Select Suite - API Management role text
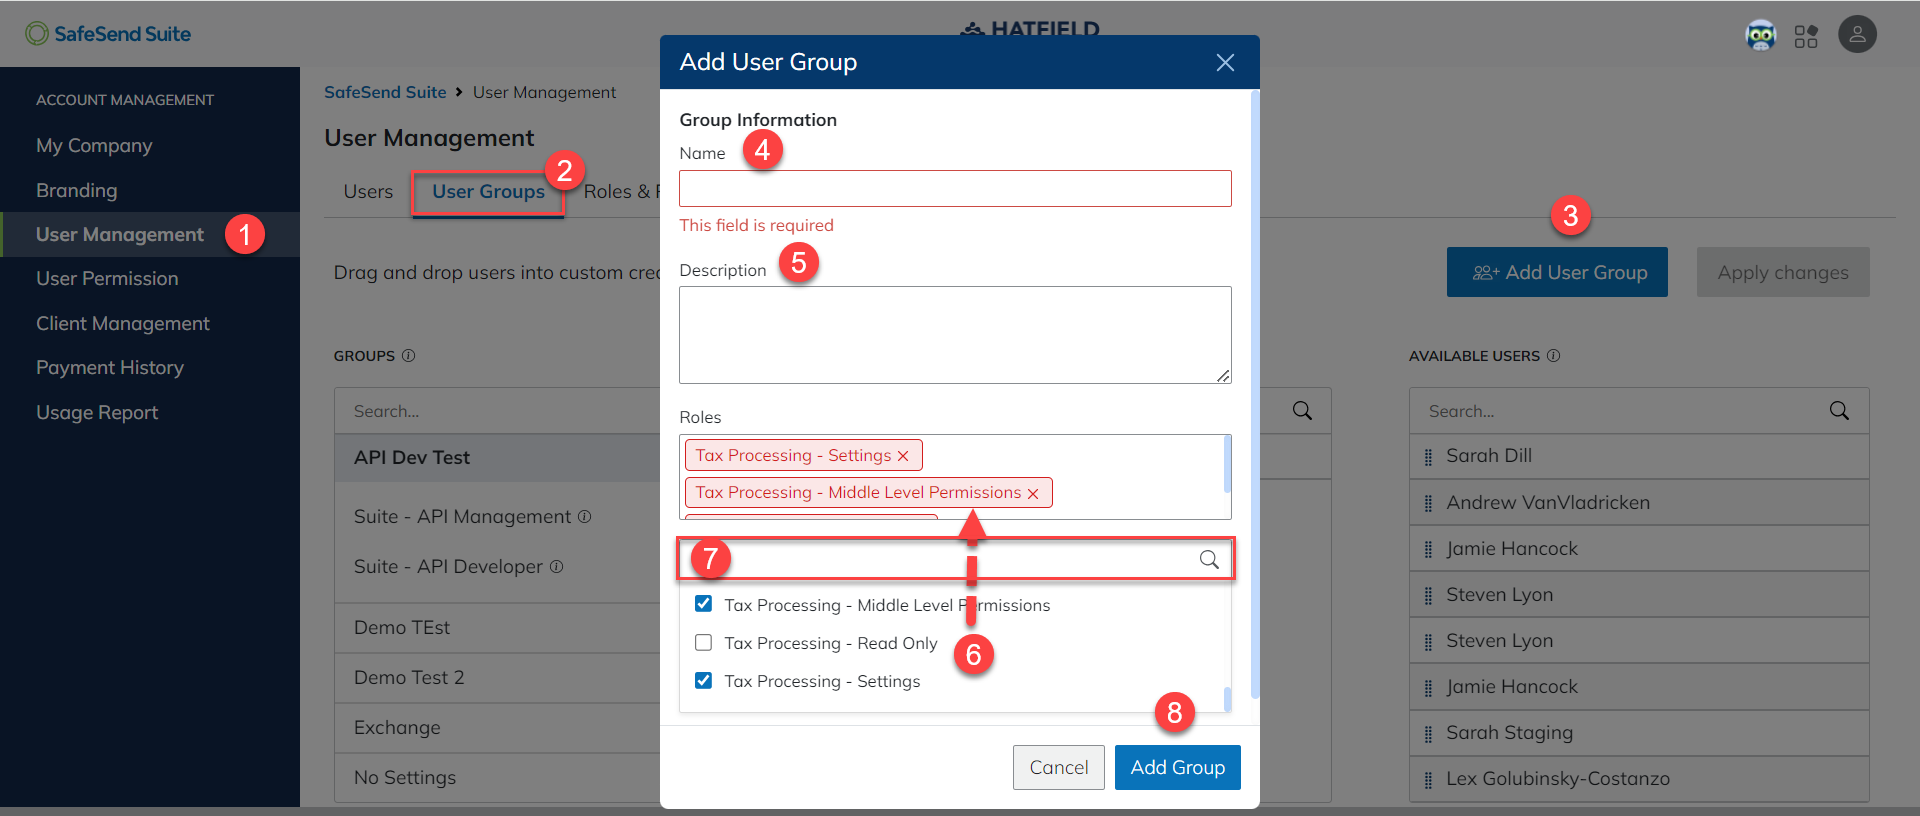1920x816 pixels. pos(462,517)
